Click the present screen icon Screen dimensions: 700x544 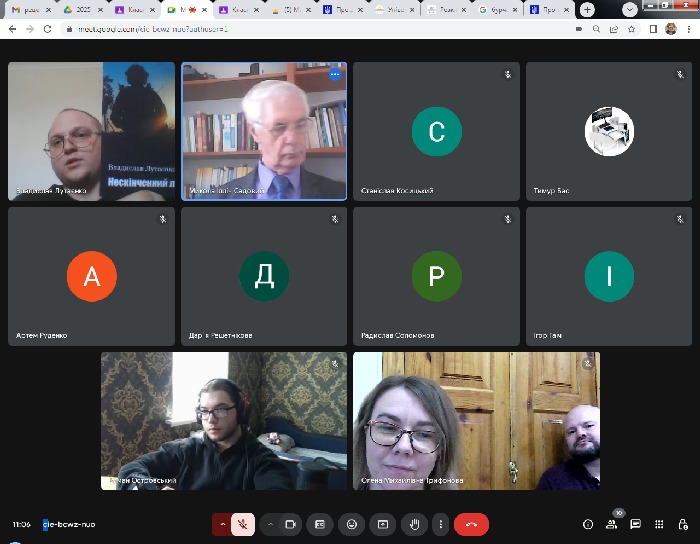pos(381,524)
